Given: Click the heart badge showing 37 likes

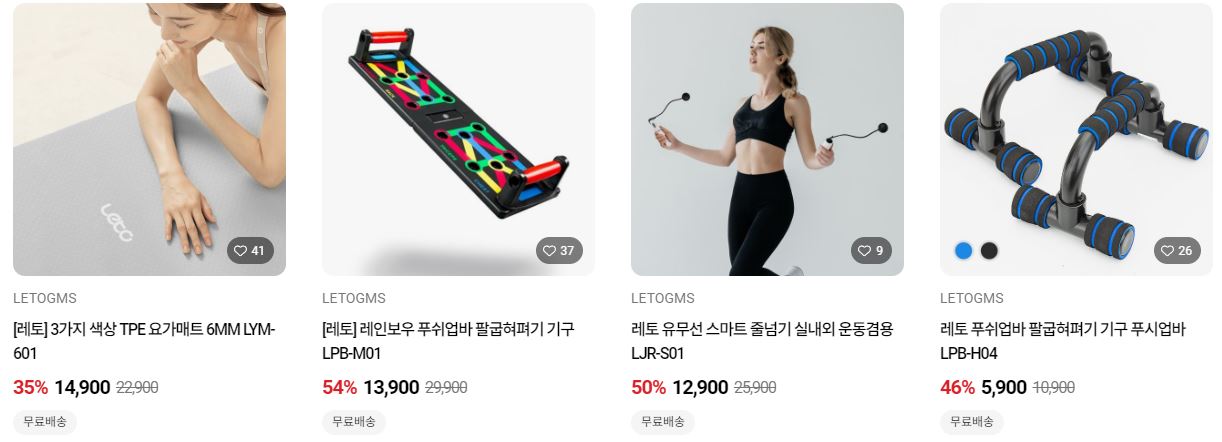Looking at the screenshot, I should [x=559, y=251].
